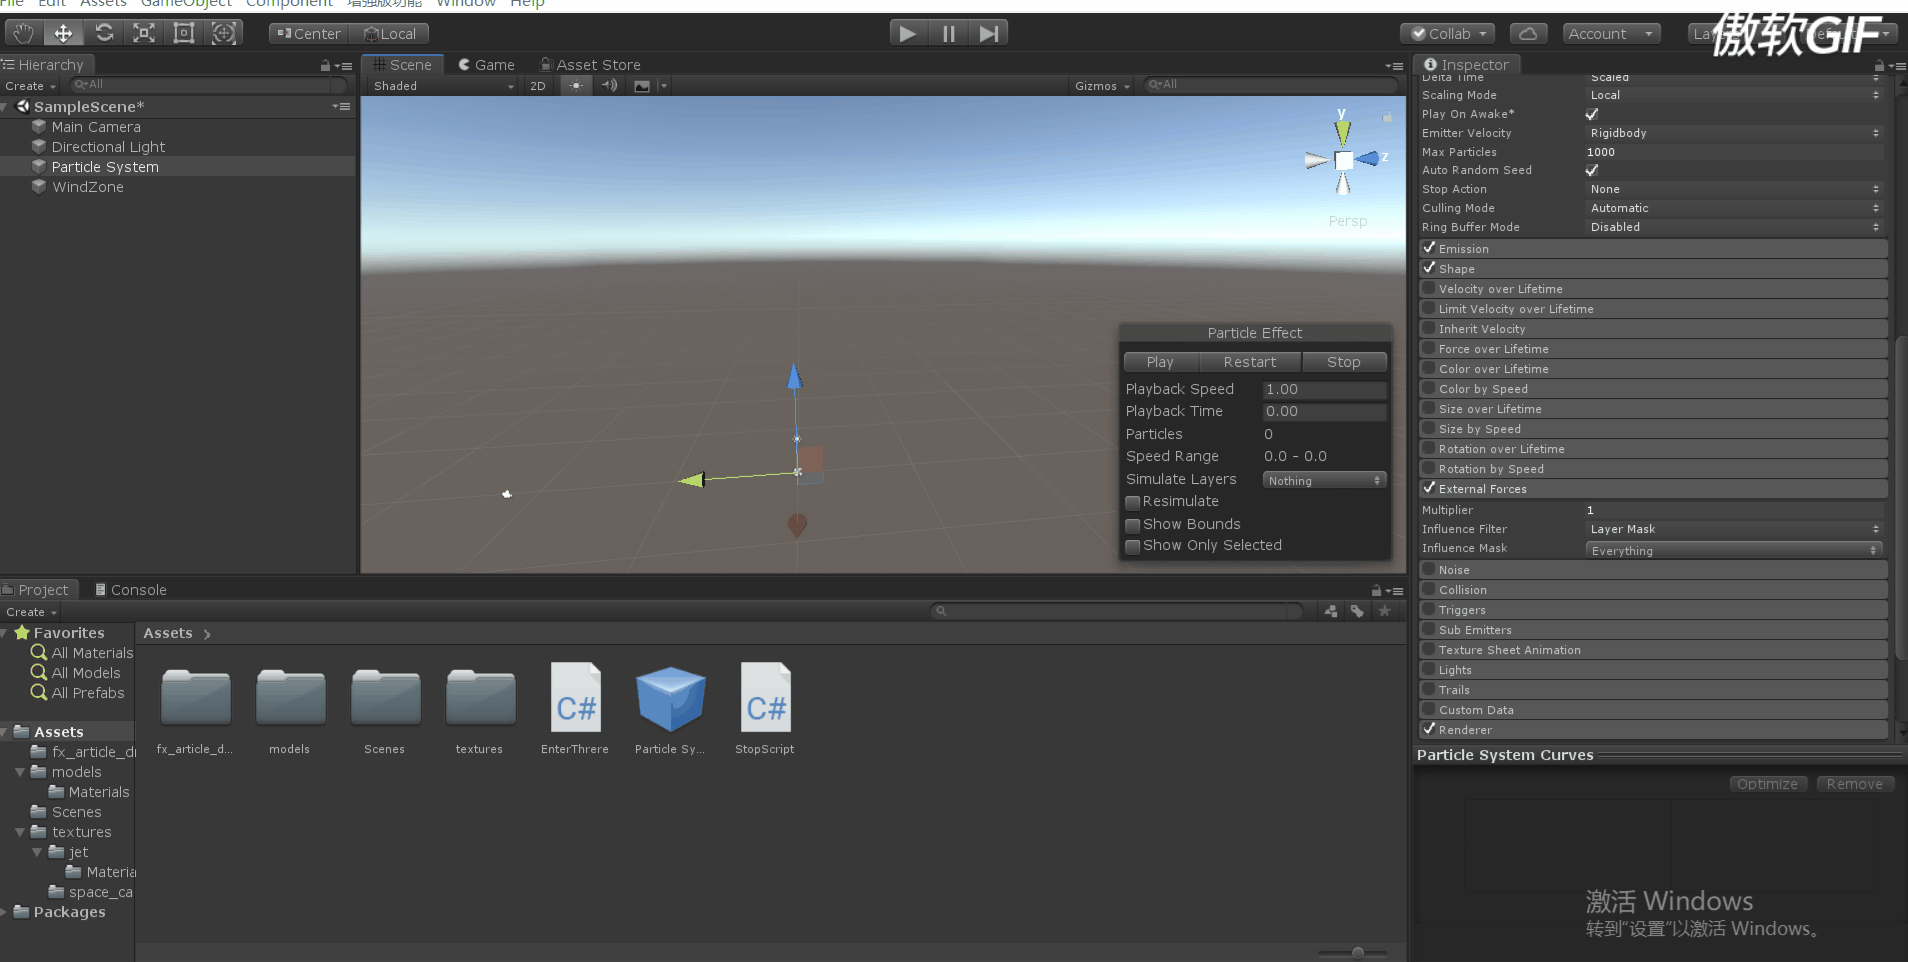Screen dimensions: 1908x962
Task: Switch to the Game tab
Action: [487, 65]
